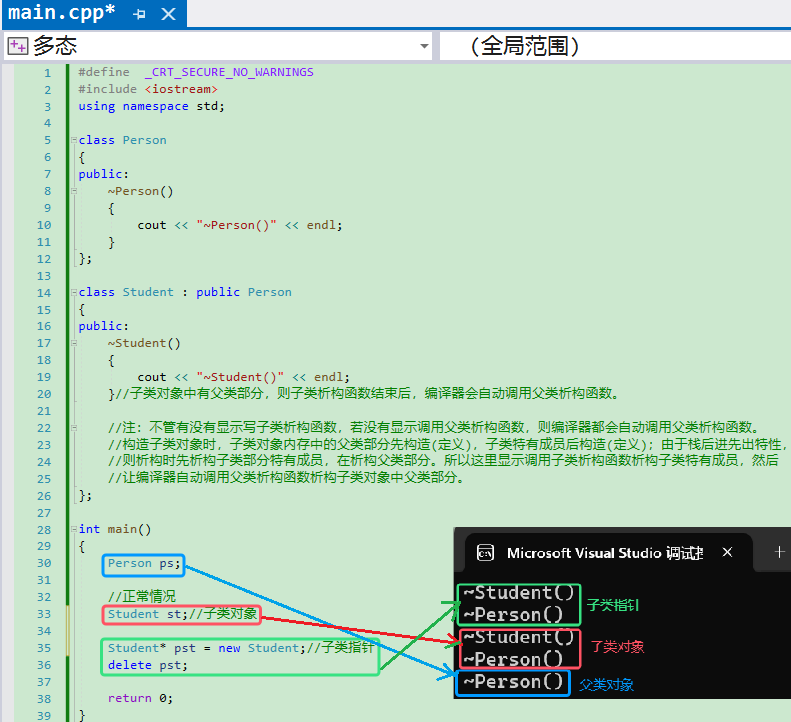Image resolution: width=791 pixels, height=722 pixels.
Task: Click the //正常情况 comment on line 32
Action: [142, 596]
